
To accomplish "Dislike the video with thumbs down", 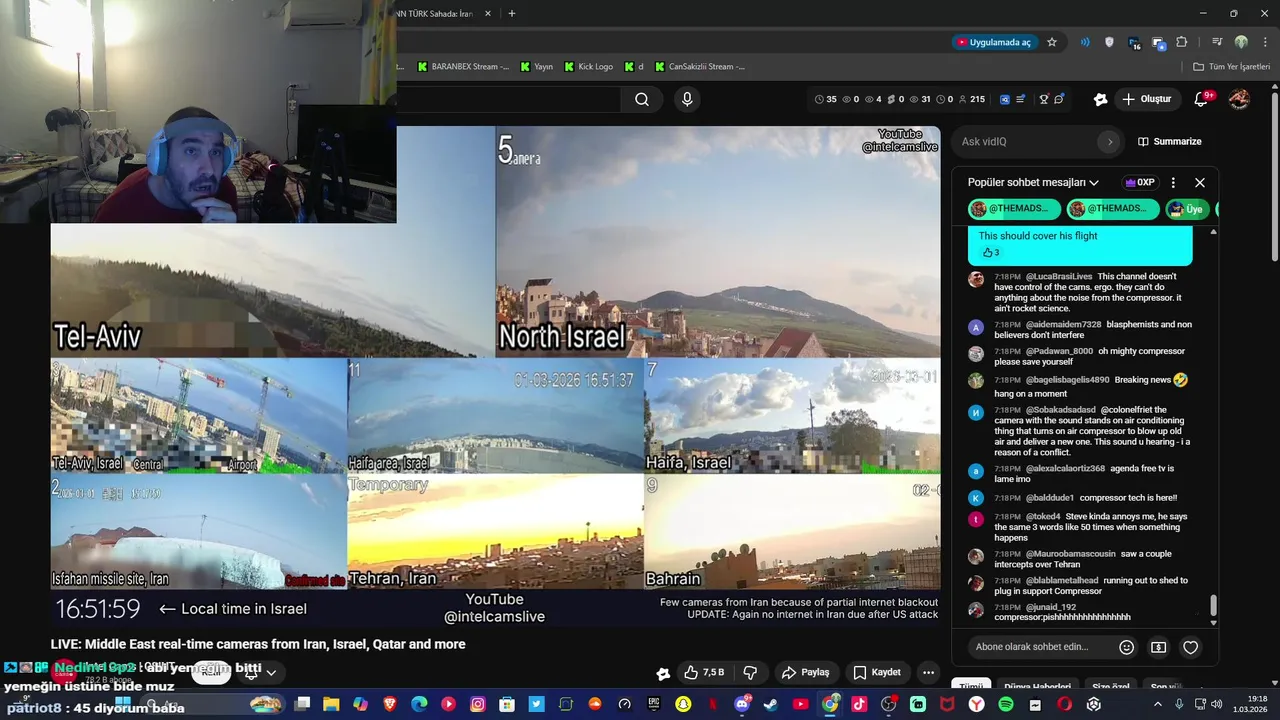I will tap(750, 672).
